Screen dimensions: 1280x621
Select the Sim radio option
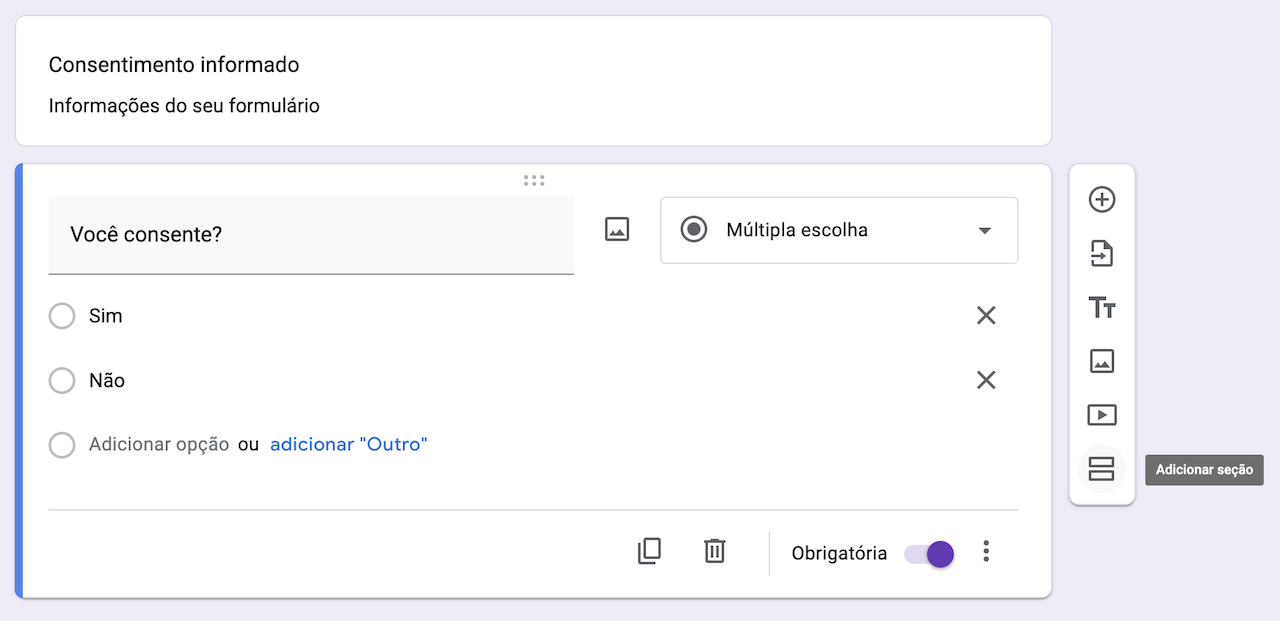coord(62,316)
